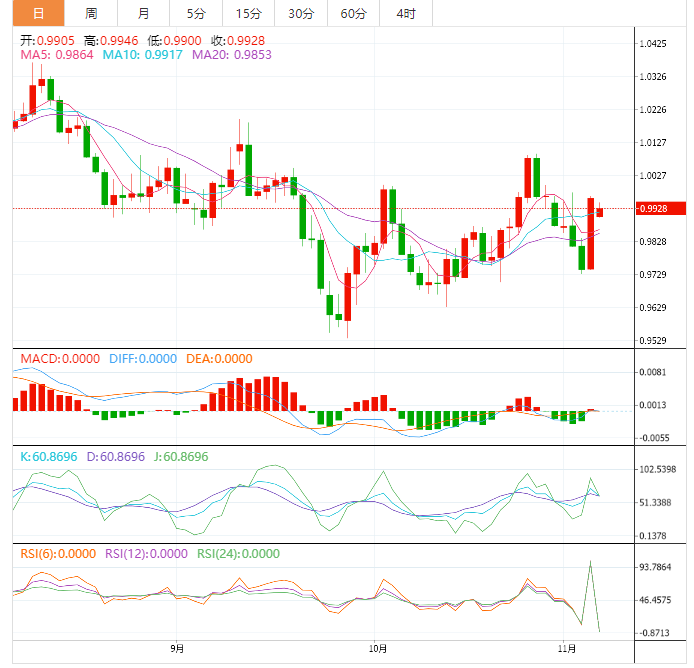
Task: Click the 低:0.9900 low price value
Action: 174,41
